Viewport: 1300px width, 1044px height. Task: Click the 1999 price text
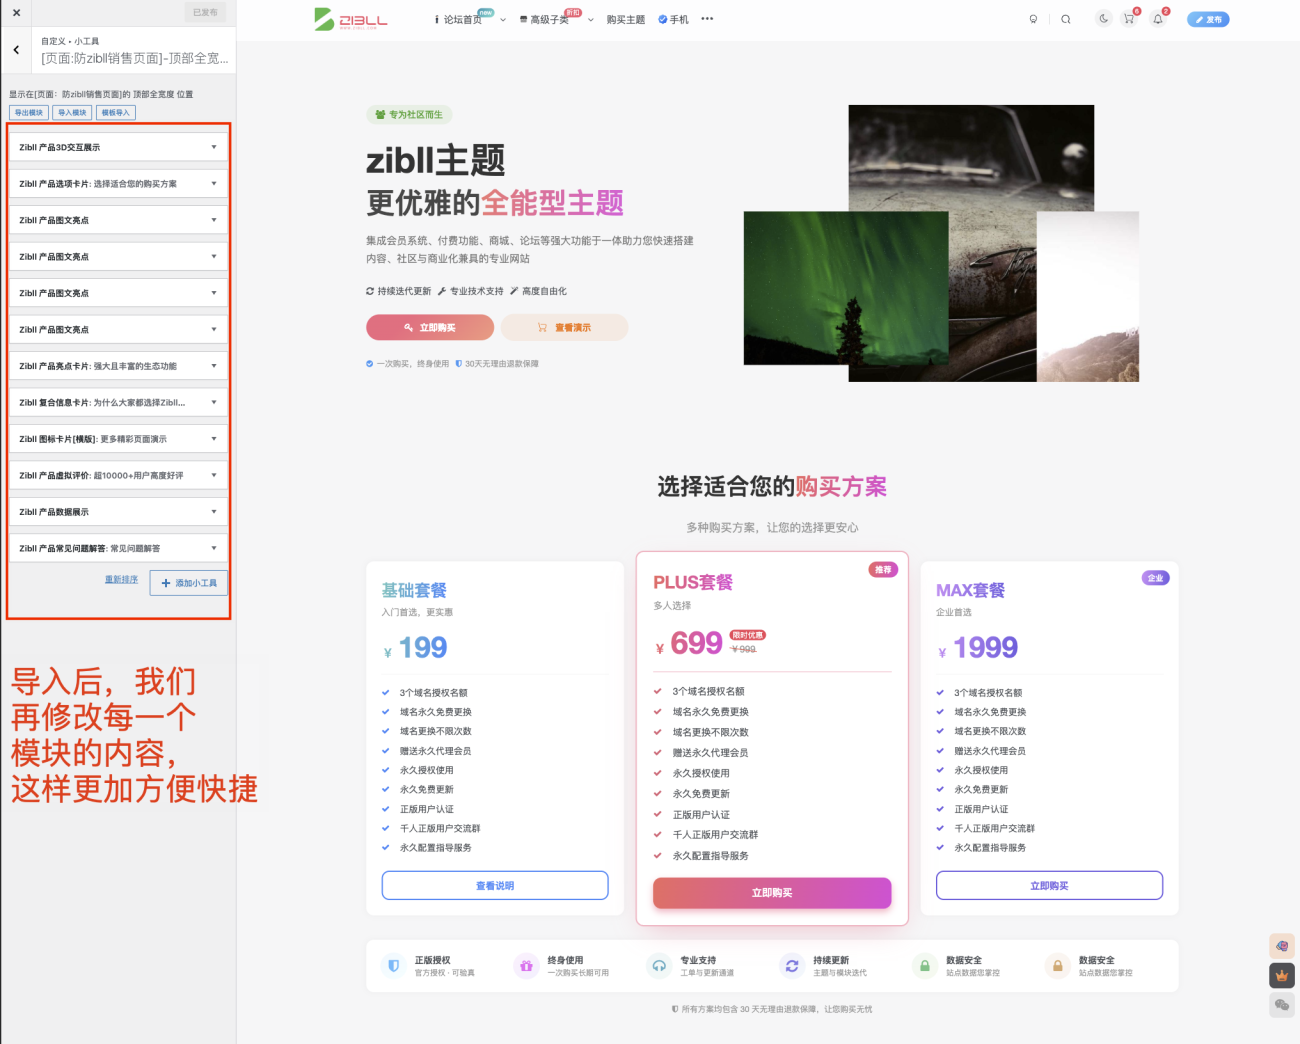985,648
